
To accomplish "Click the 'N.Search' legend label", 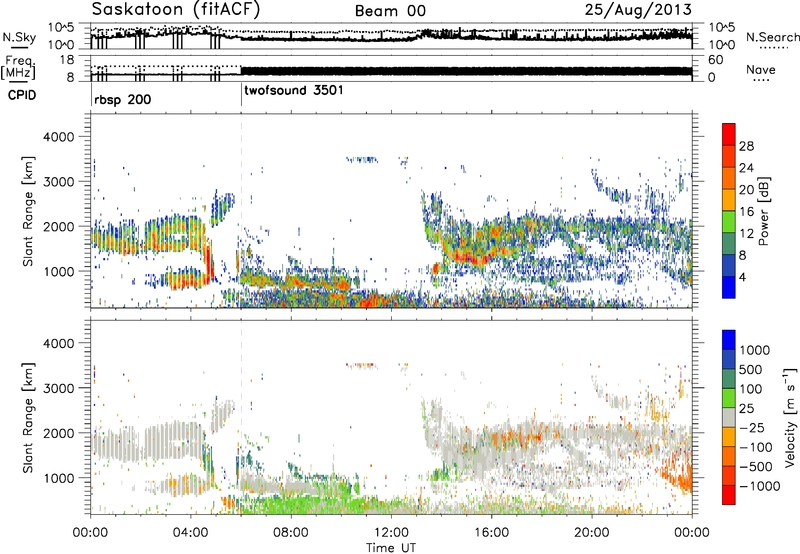I will pos(772,37).
